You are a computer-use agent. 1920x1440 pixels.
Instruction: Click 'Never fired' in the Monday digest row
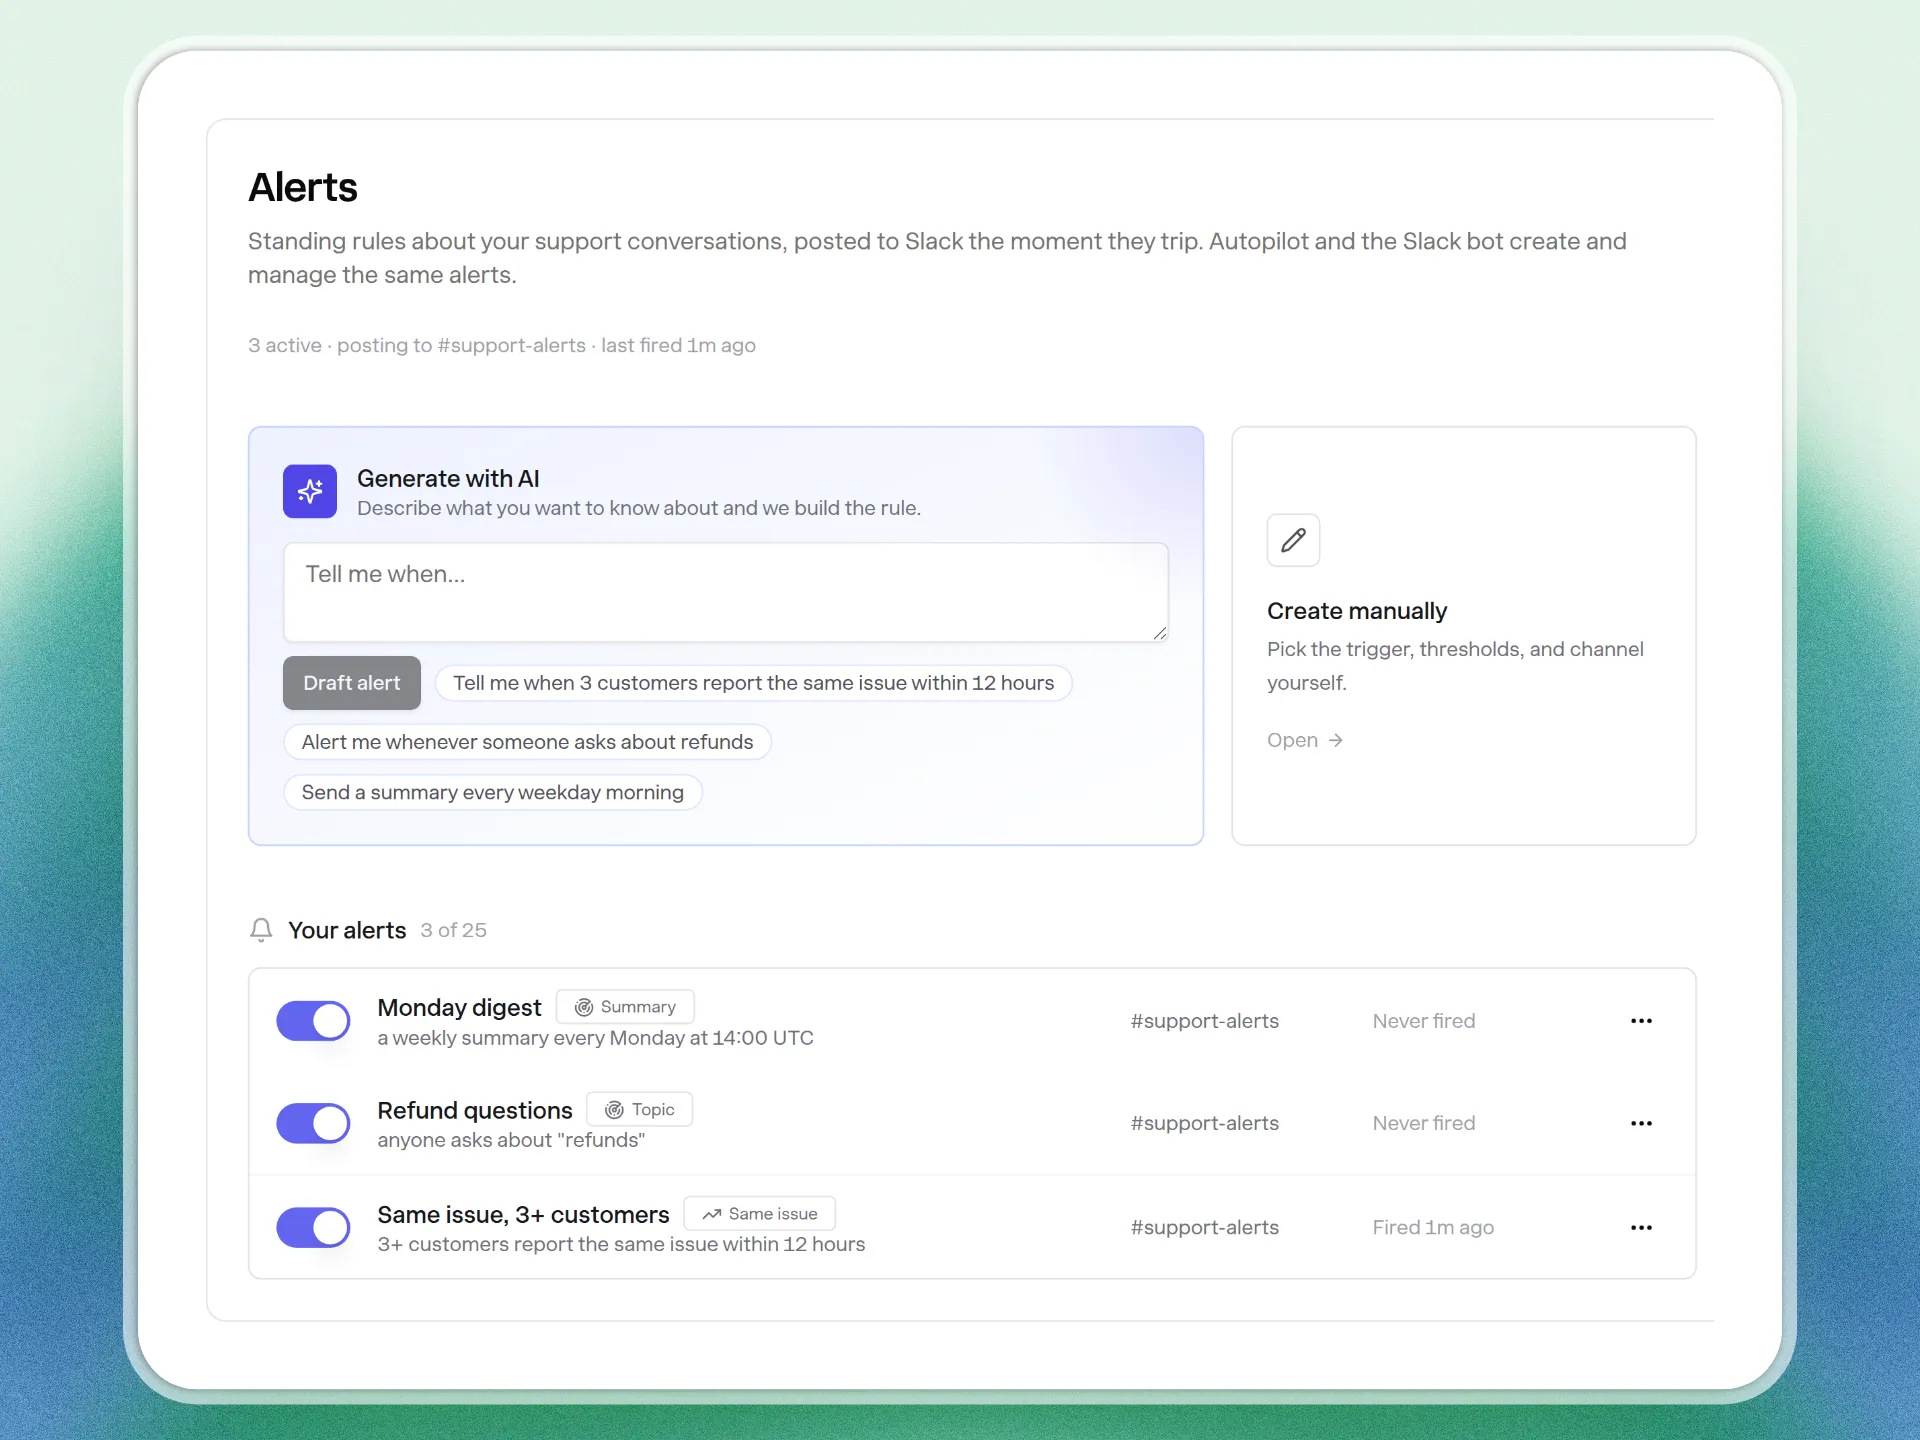pyautogui.click(x=1424, y=1021)
